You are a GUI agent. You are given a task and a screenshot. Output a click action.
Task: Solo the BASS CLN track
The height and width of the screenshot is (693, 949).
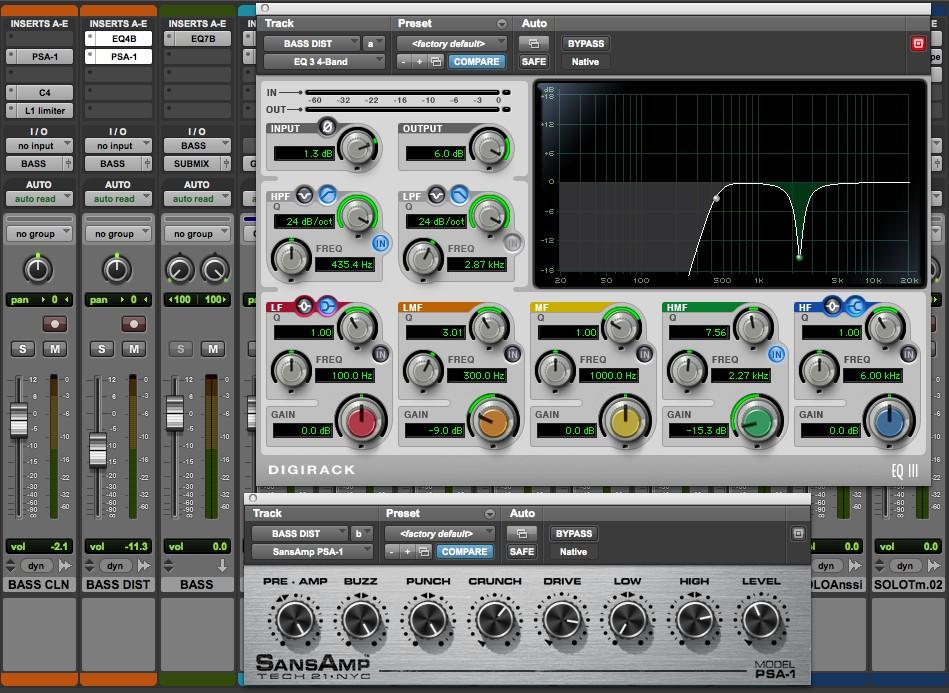[x=23, y=349]
